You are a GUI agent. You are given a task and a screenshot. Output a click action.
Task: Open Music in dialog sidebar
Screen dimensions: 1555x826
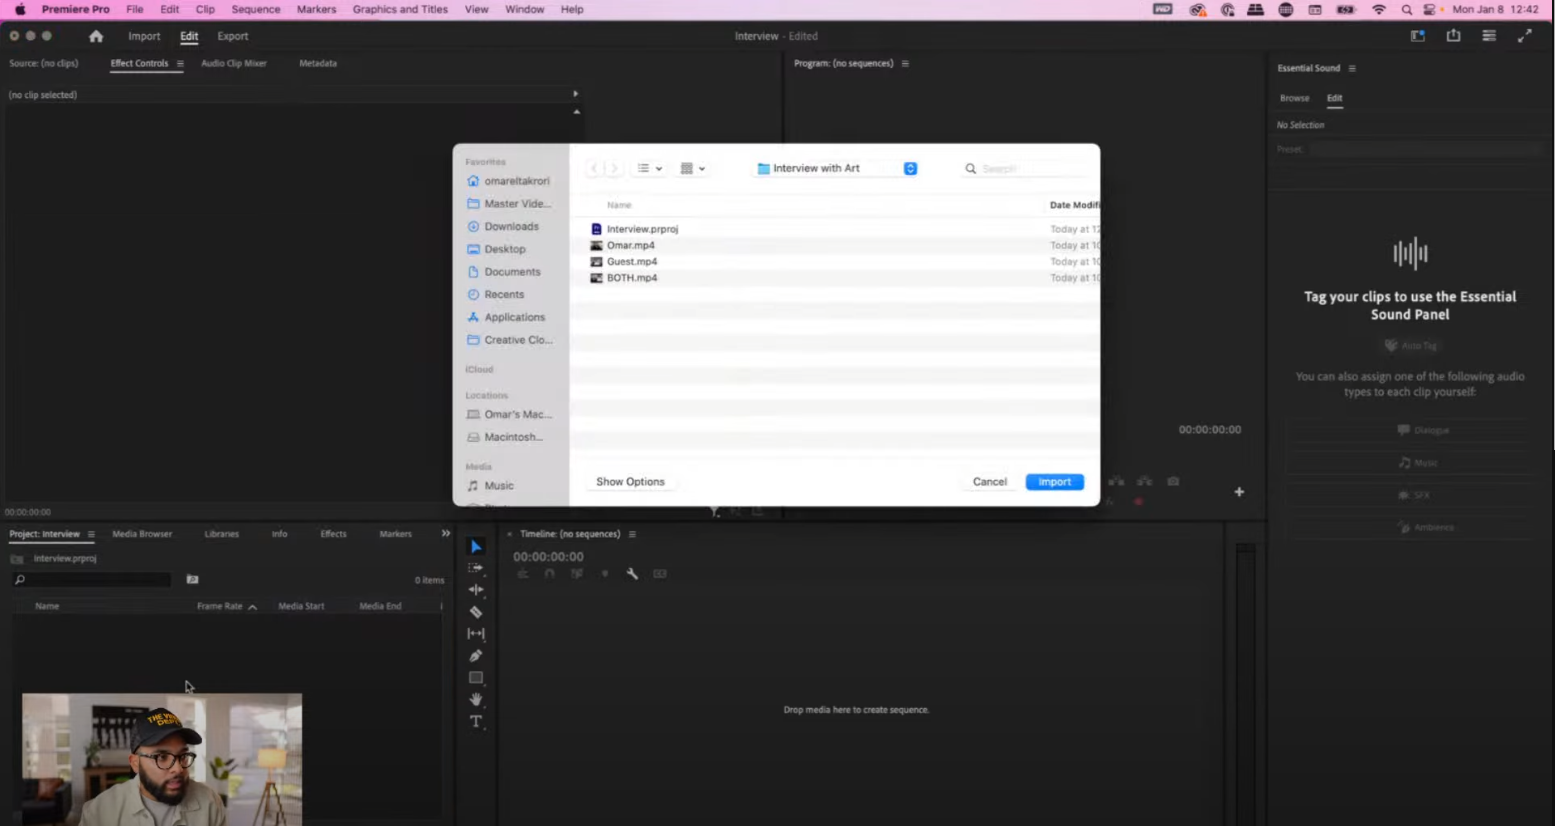[499, 486]
